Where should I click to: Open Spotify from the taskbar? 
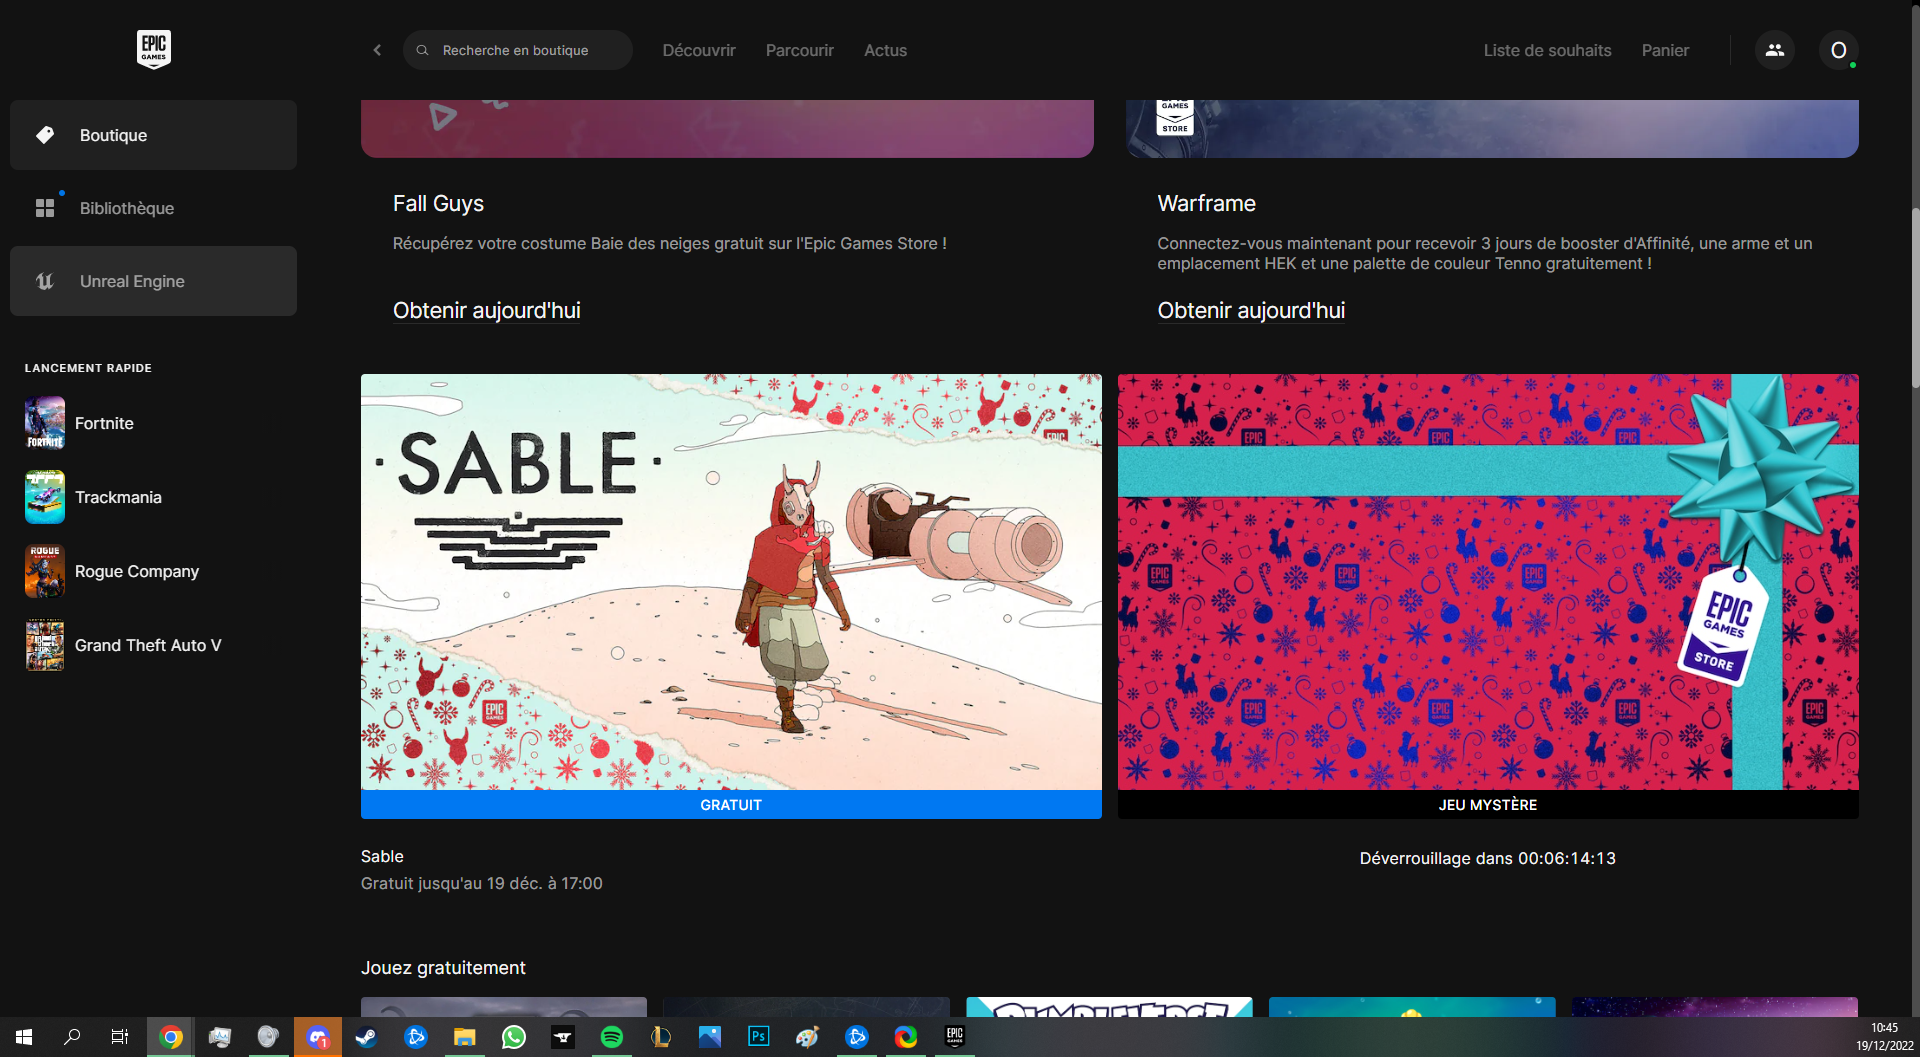click(611, 1037)
